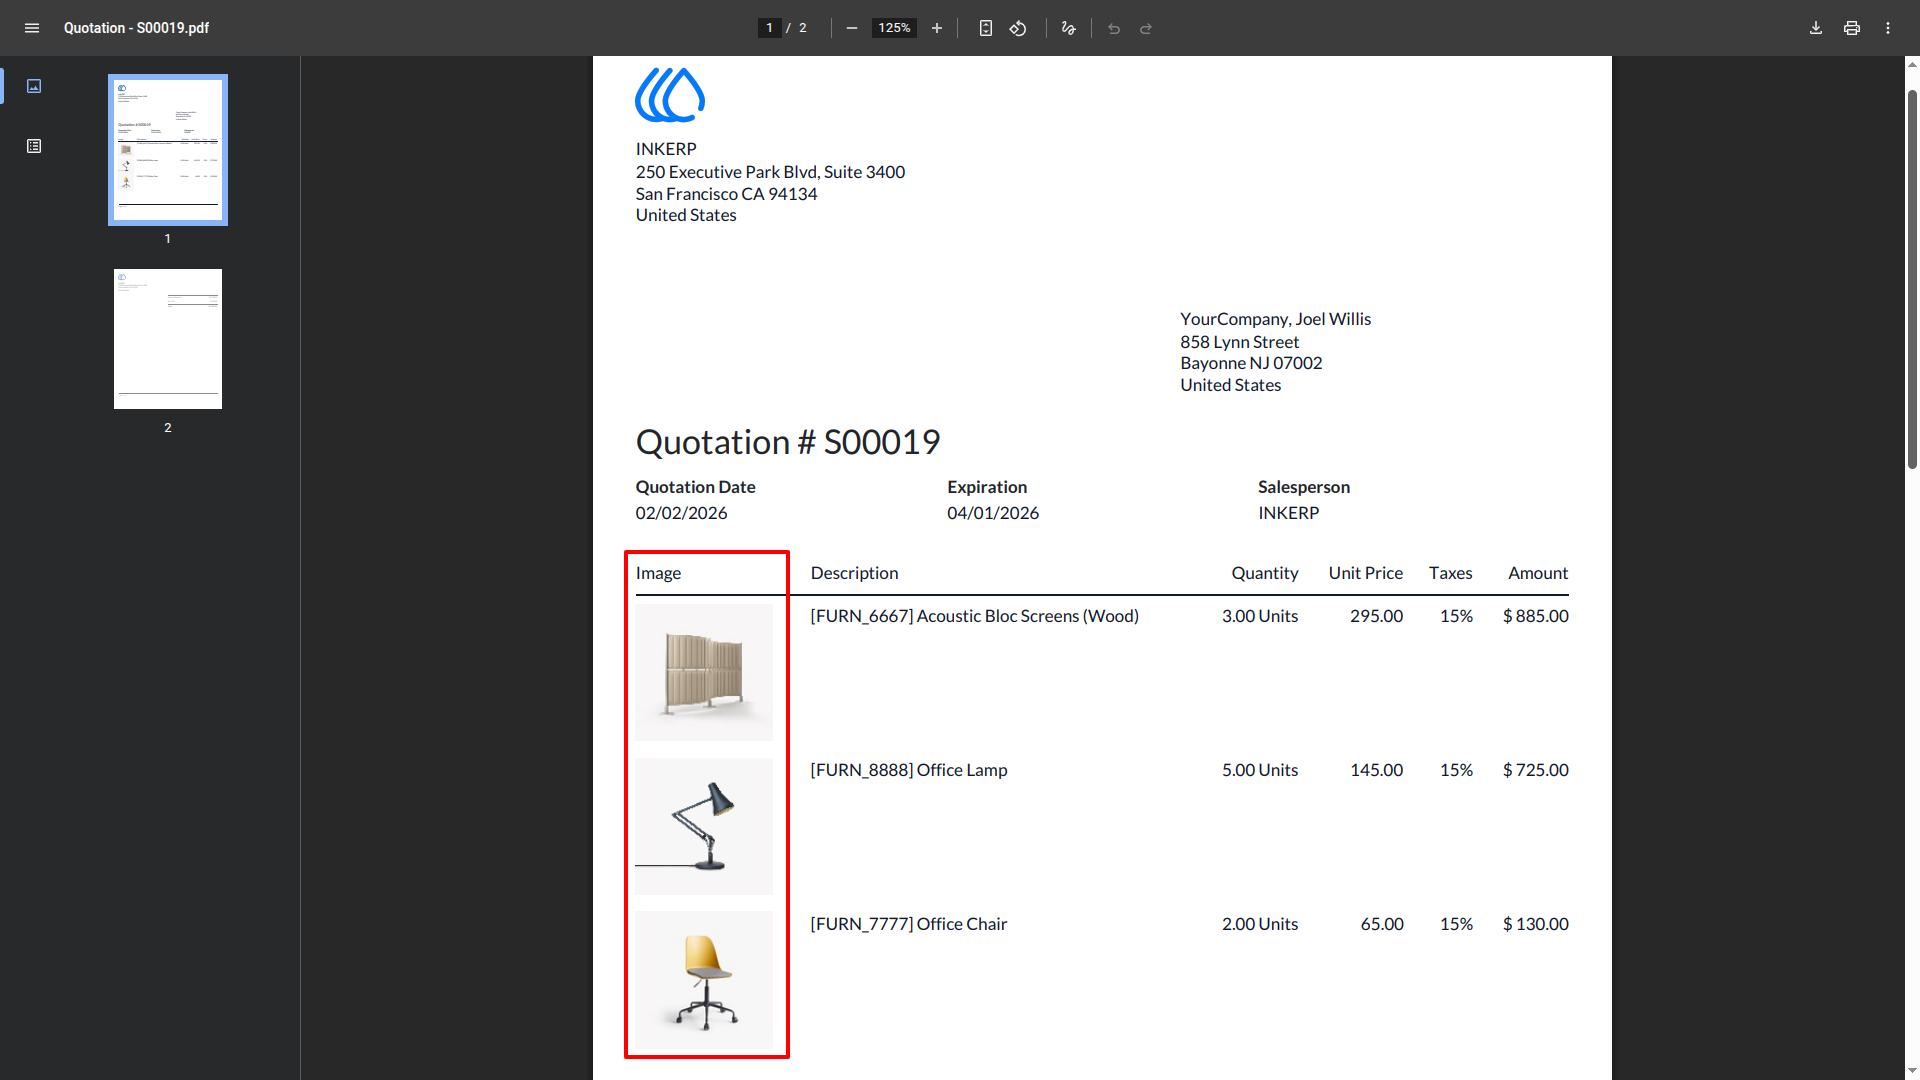Zoom out with the minus icon
Image resolution: width=1920 pixels, height=1080 pixels.
point(852,28)
